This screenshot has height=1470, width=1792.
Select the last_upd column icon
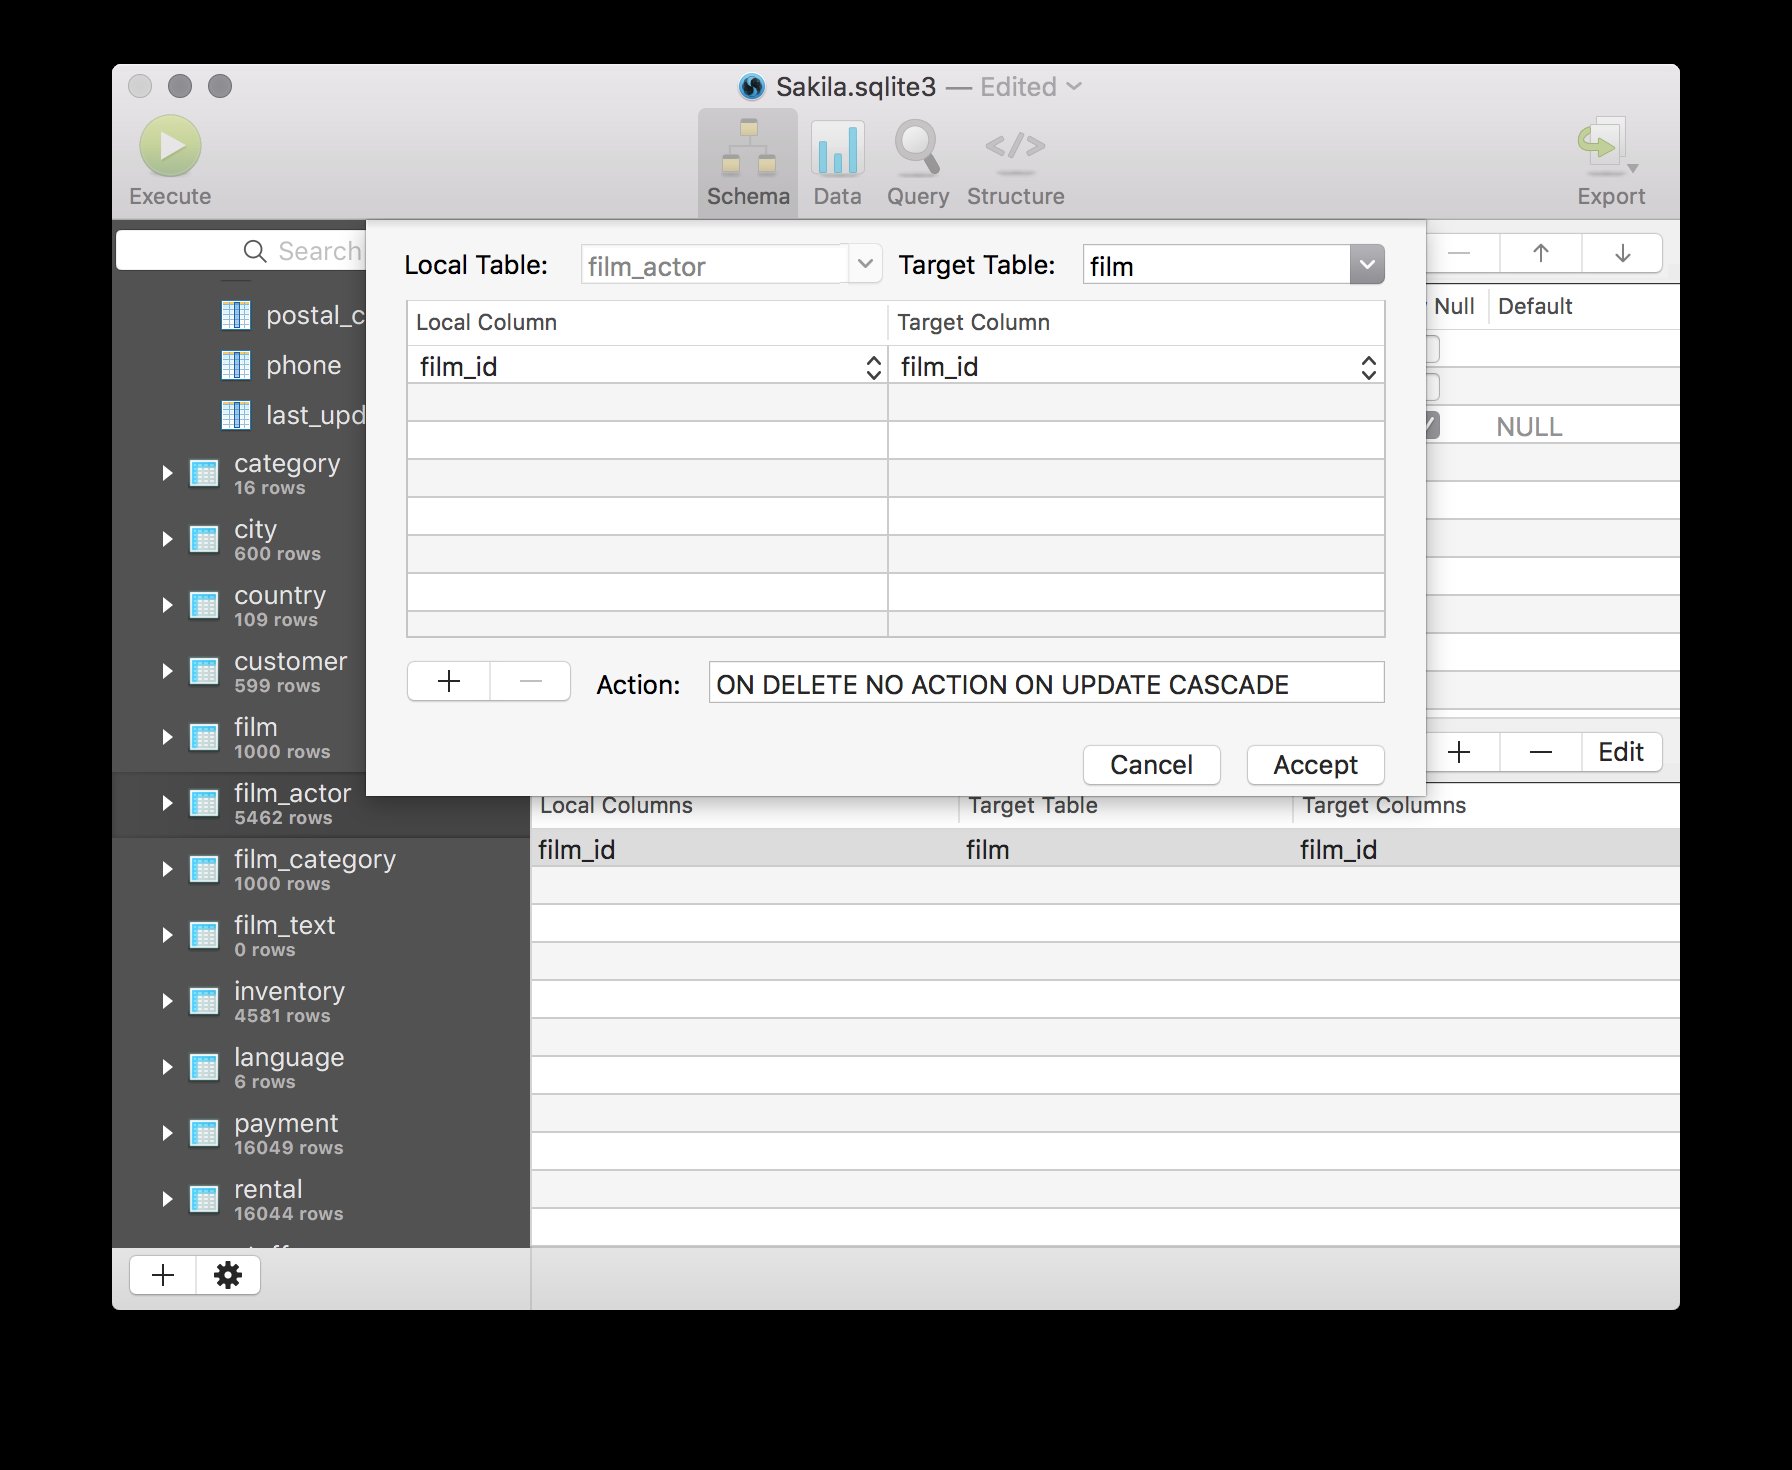point(236,415)
